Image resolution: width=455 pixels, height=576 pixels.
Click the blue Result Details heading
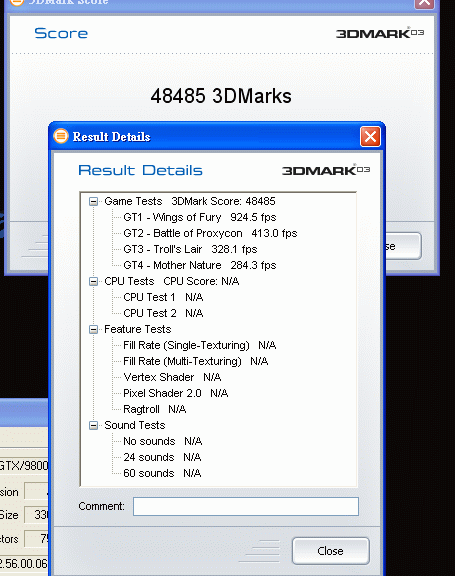point(140,170)
